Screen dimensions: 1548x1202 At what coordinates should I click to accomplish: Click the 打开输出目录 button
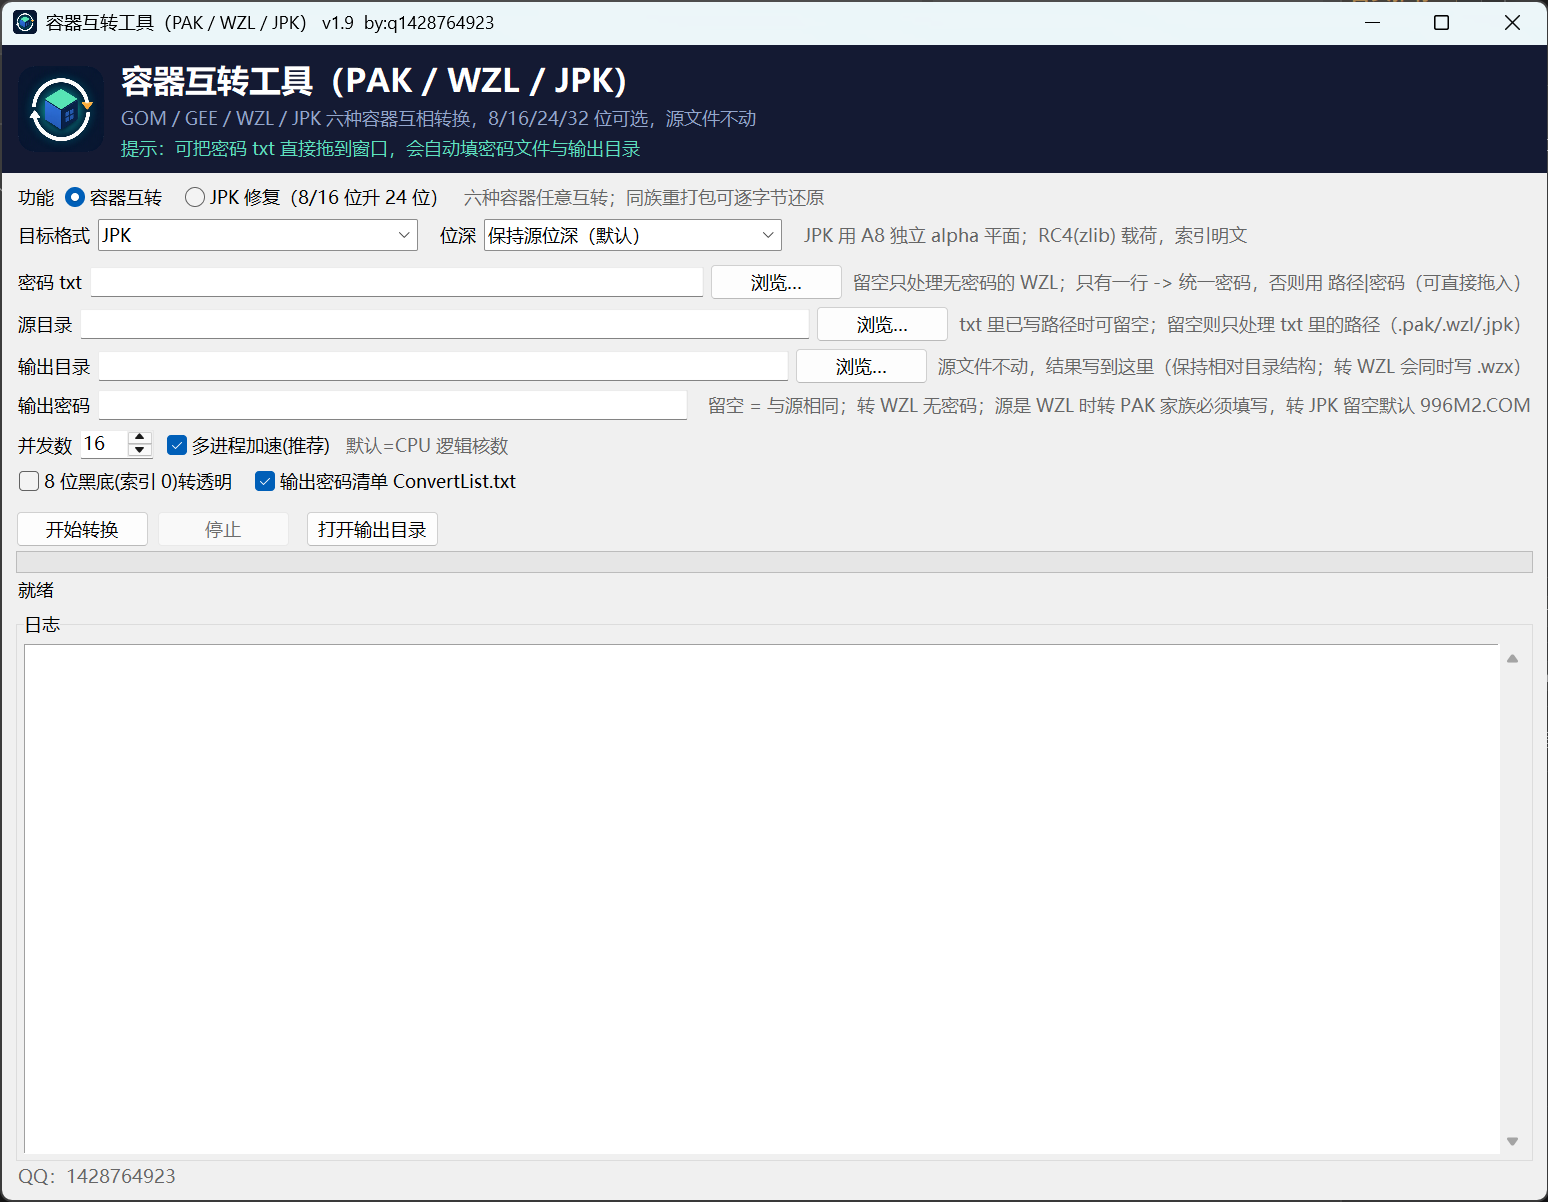click(x=372, y=529)
